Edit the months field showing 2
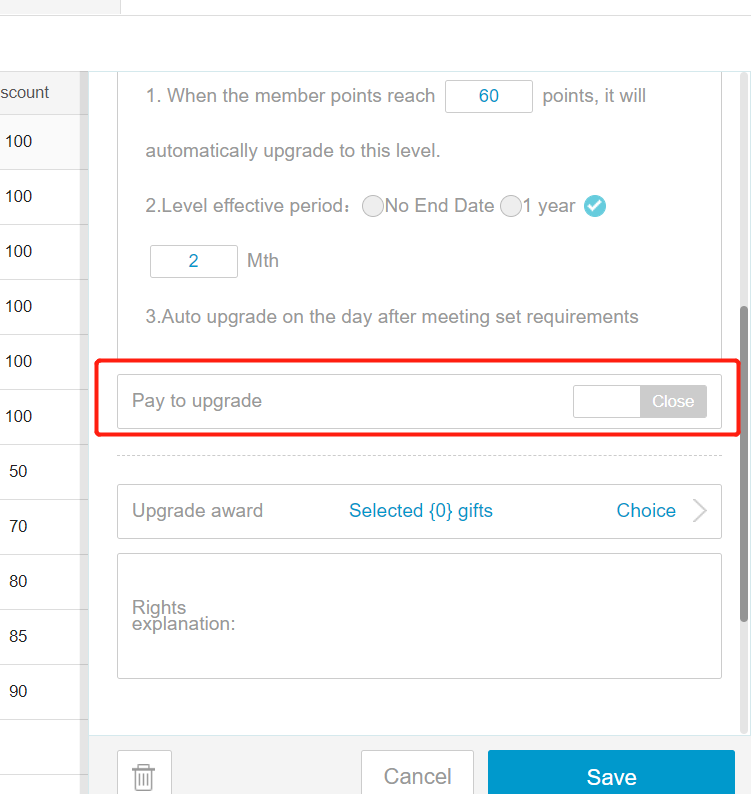The height and width of the screenshot is (794, 751). (193, 261)
